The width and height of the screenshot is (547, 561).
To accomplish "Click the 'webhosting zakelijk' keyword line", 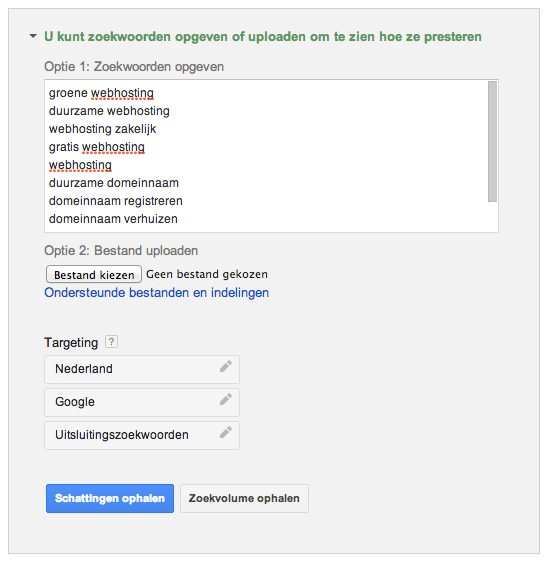I will (102, 129).
